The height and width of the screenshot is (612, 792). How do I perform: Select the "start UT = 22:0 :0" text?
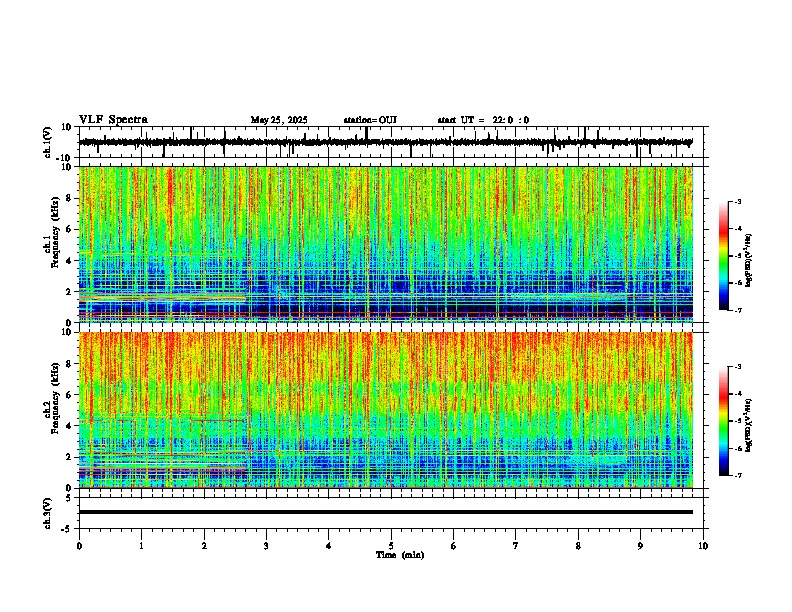tap(483, 120)
